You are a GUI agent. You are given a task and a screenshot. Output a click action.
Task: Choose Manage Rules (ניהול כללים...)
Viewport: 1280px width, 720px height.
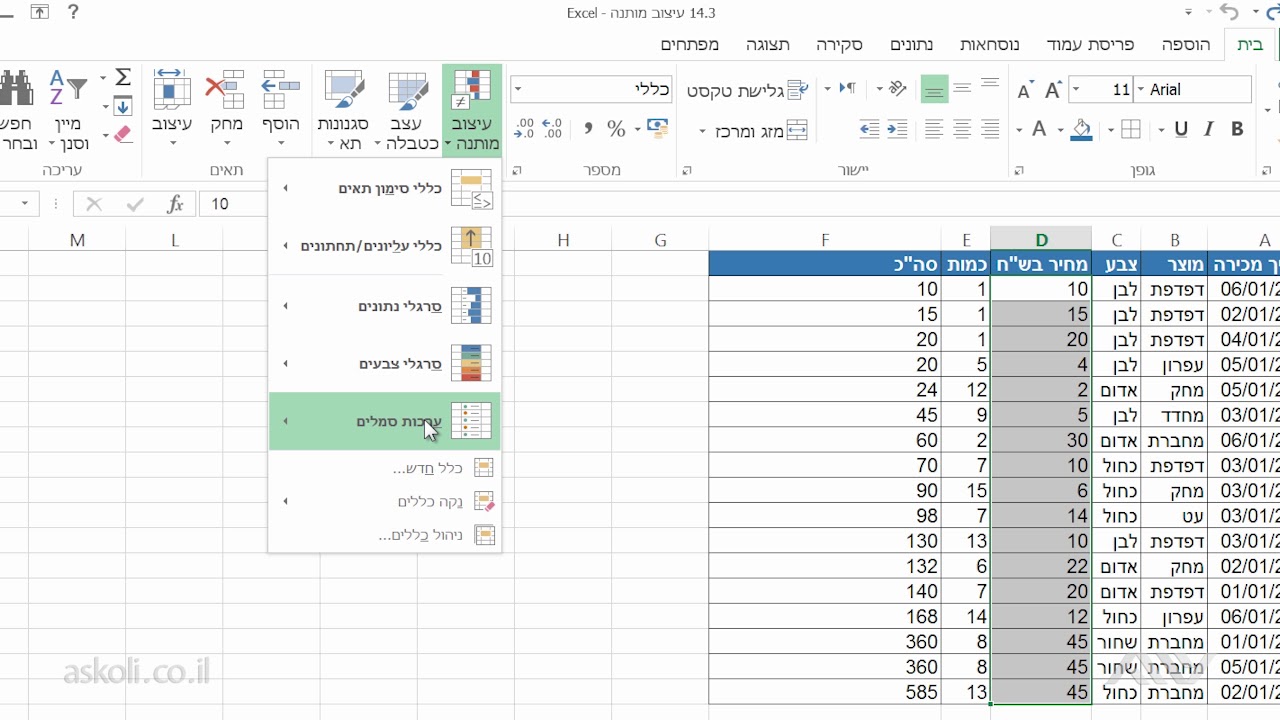click(x=385, y=535)
